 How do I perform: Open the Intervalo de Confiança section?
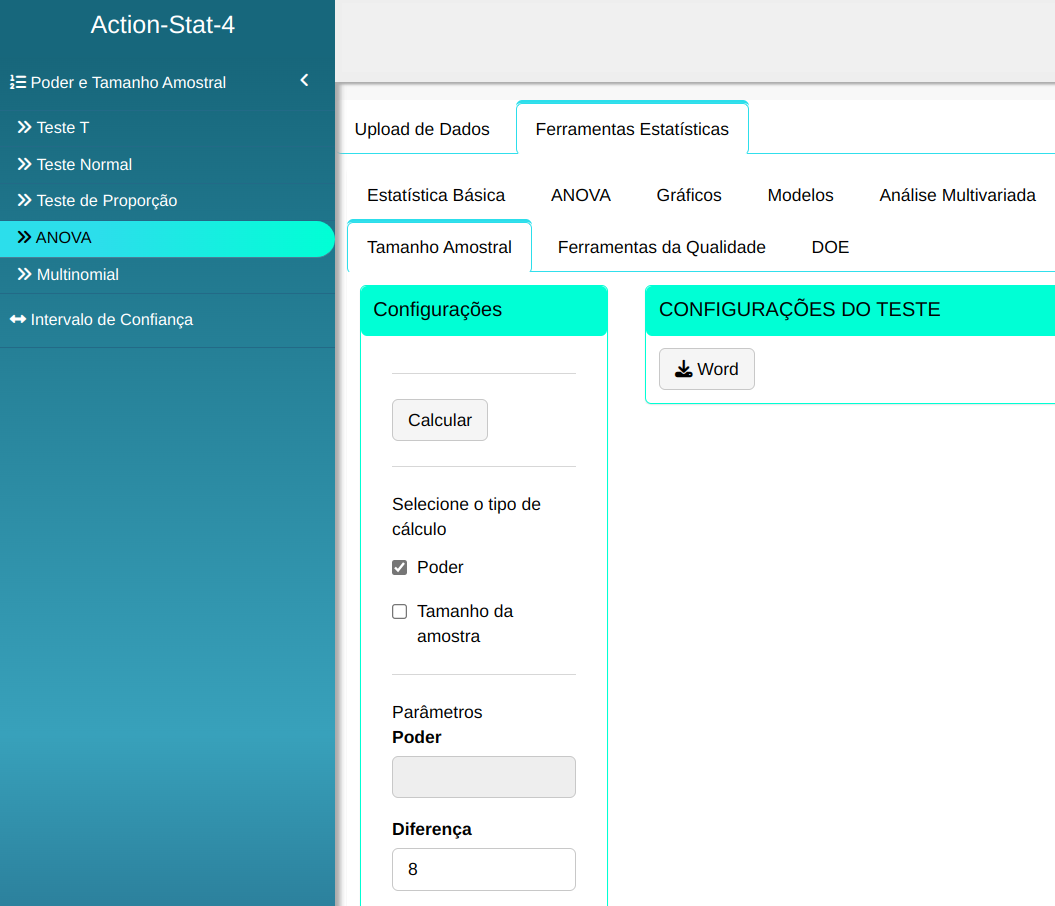click(x=112, y=320)
